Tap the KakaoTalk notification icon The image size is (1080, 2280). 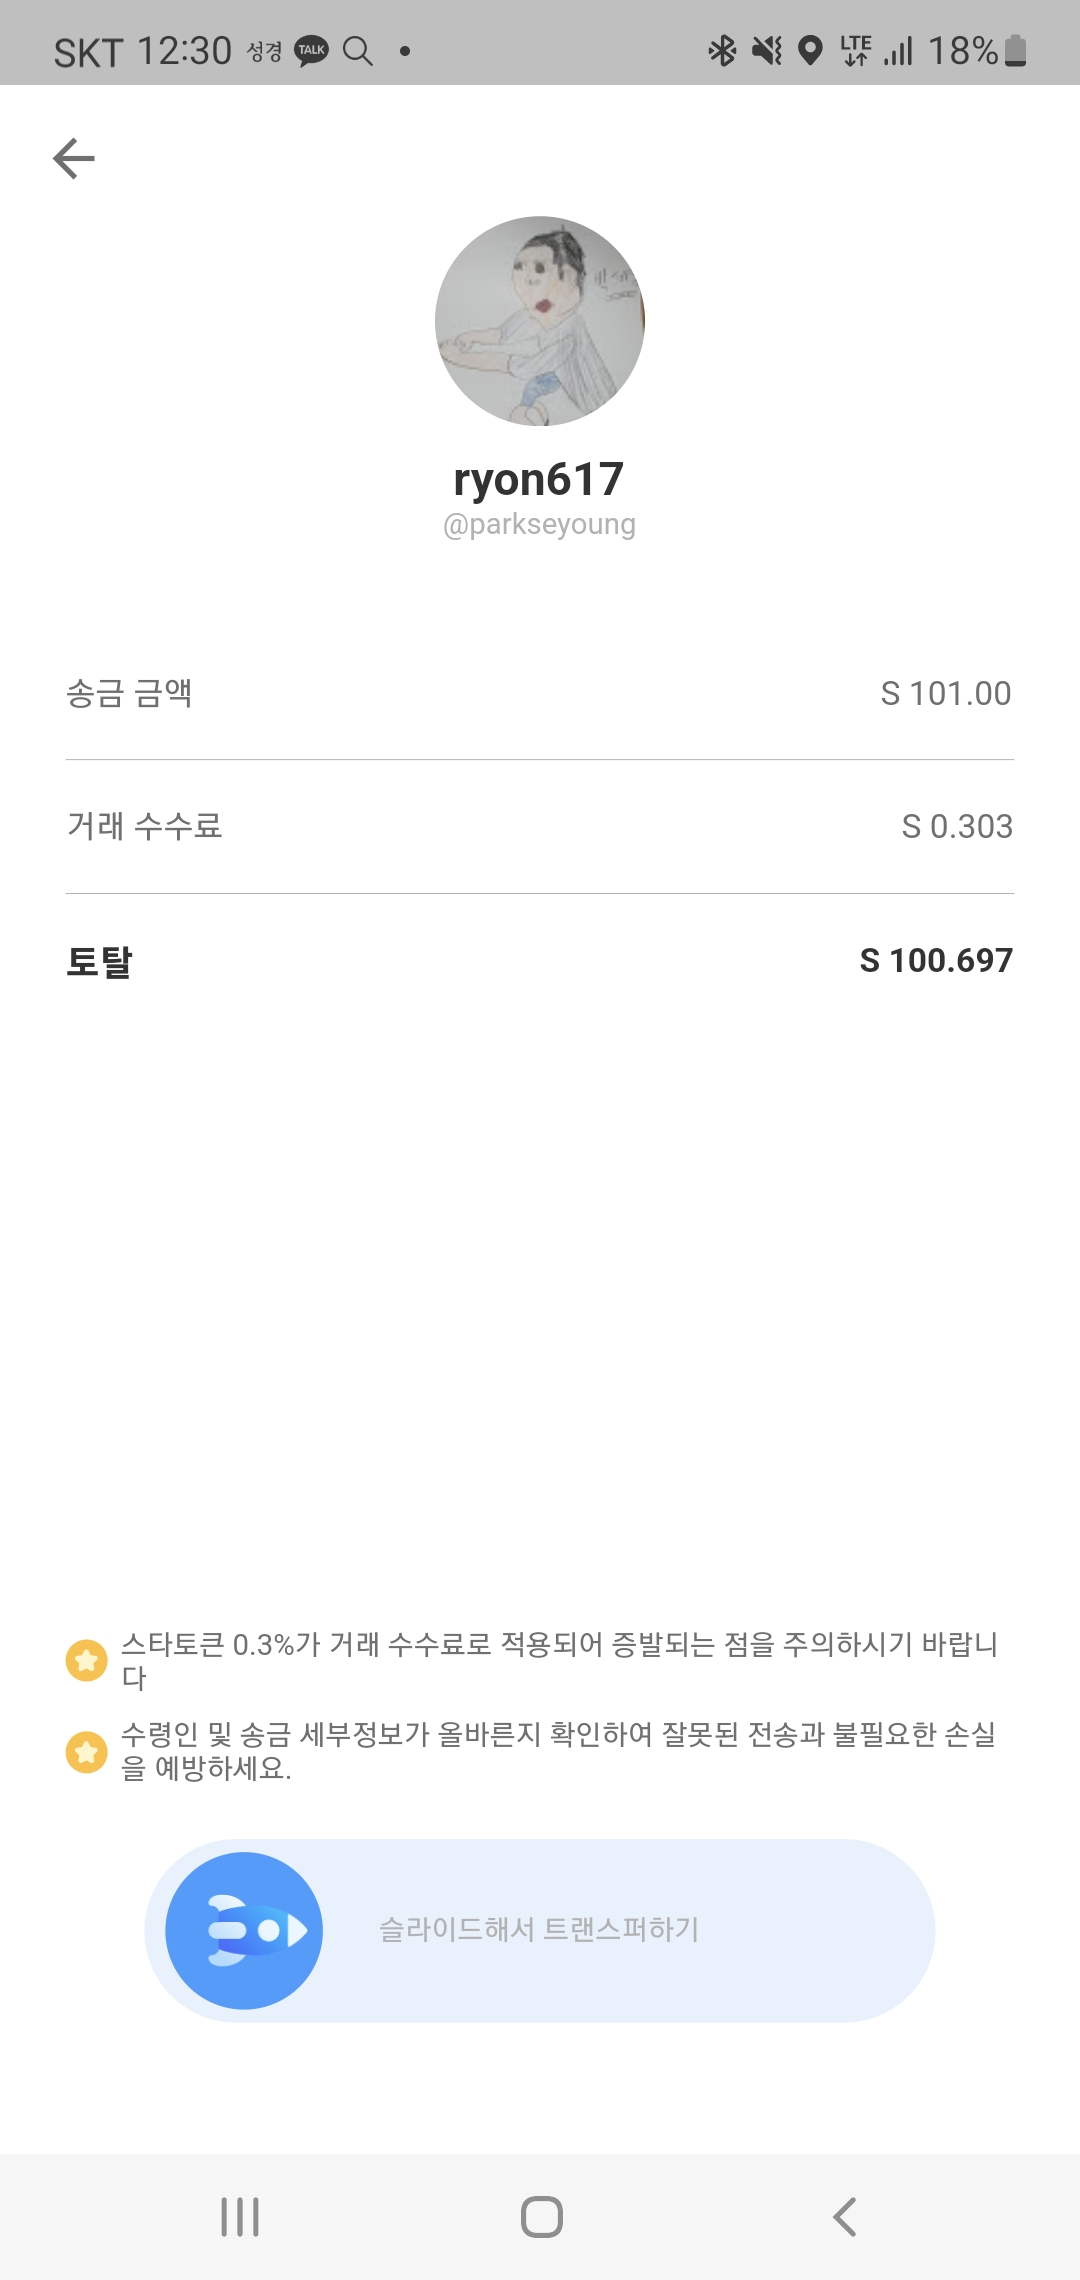311,50
